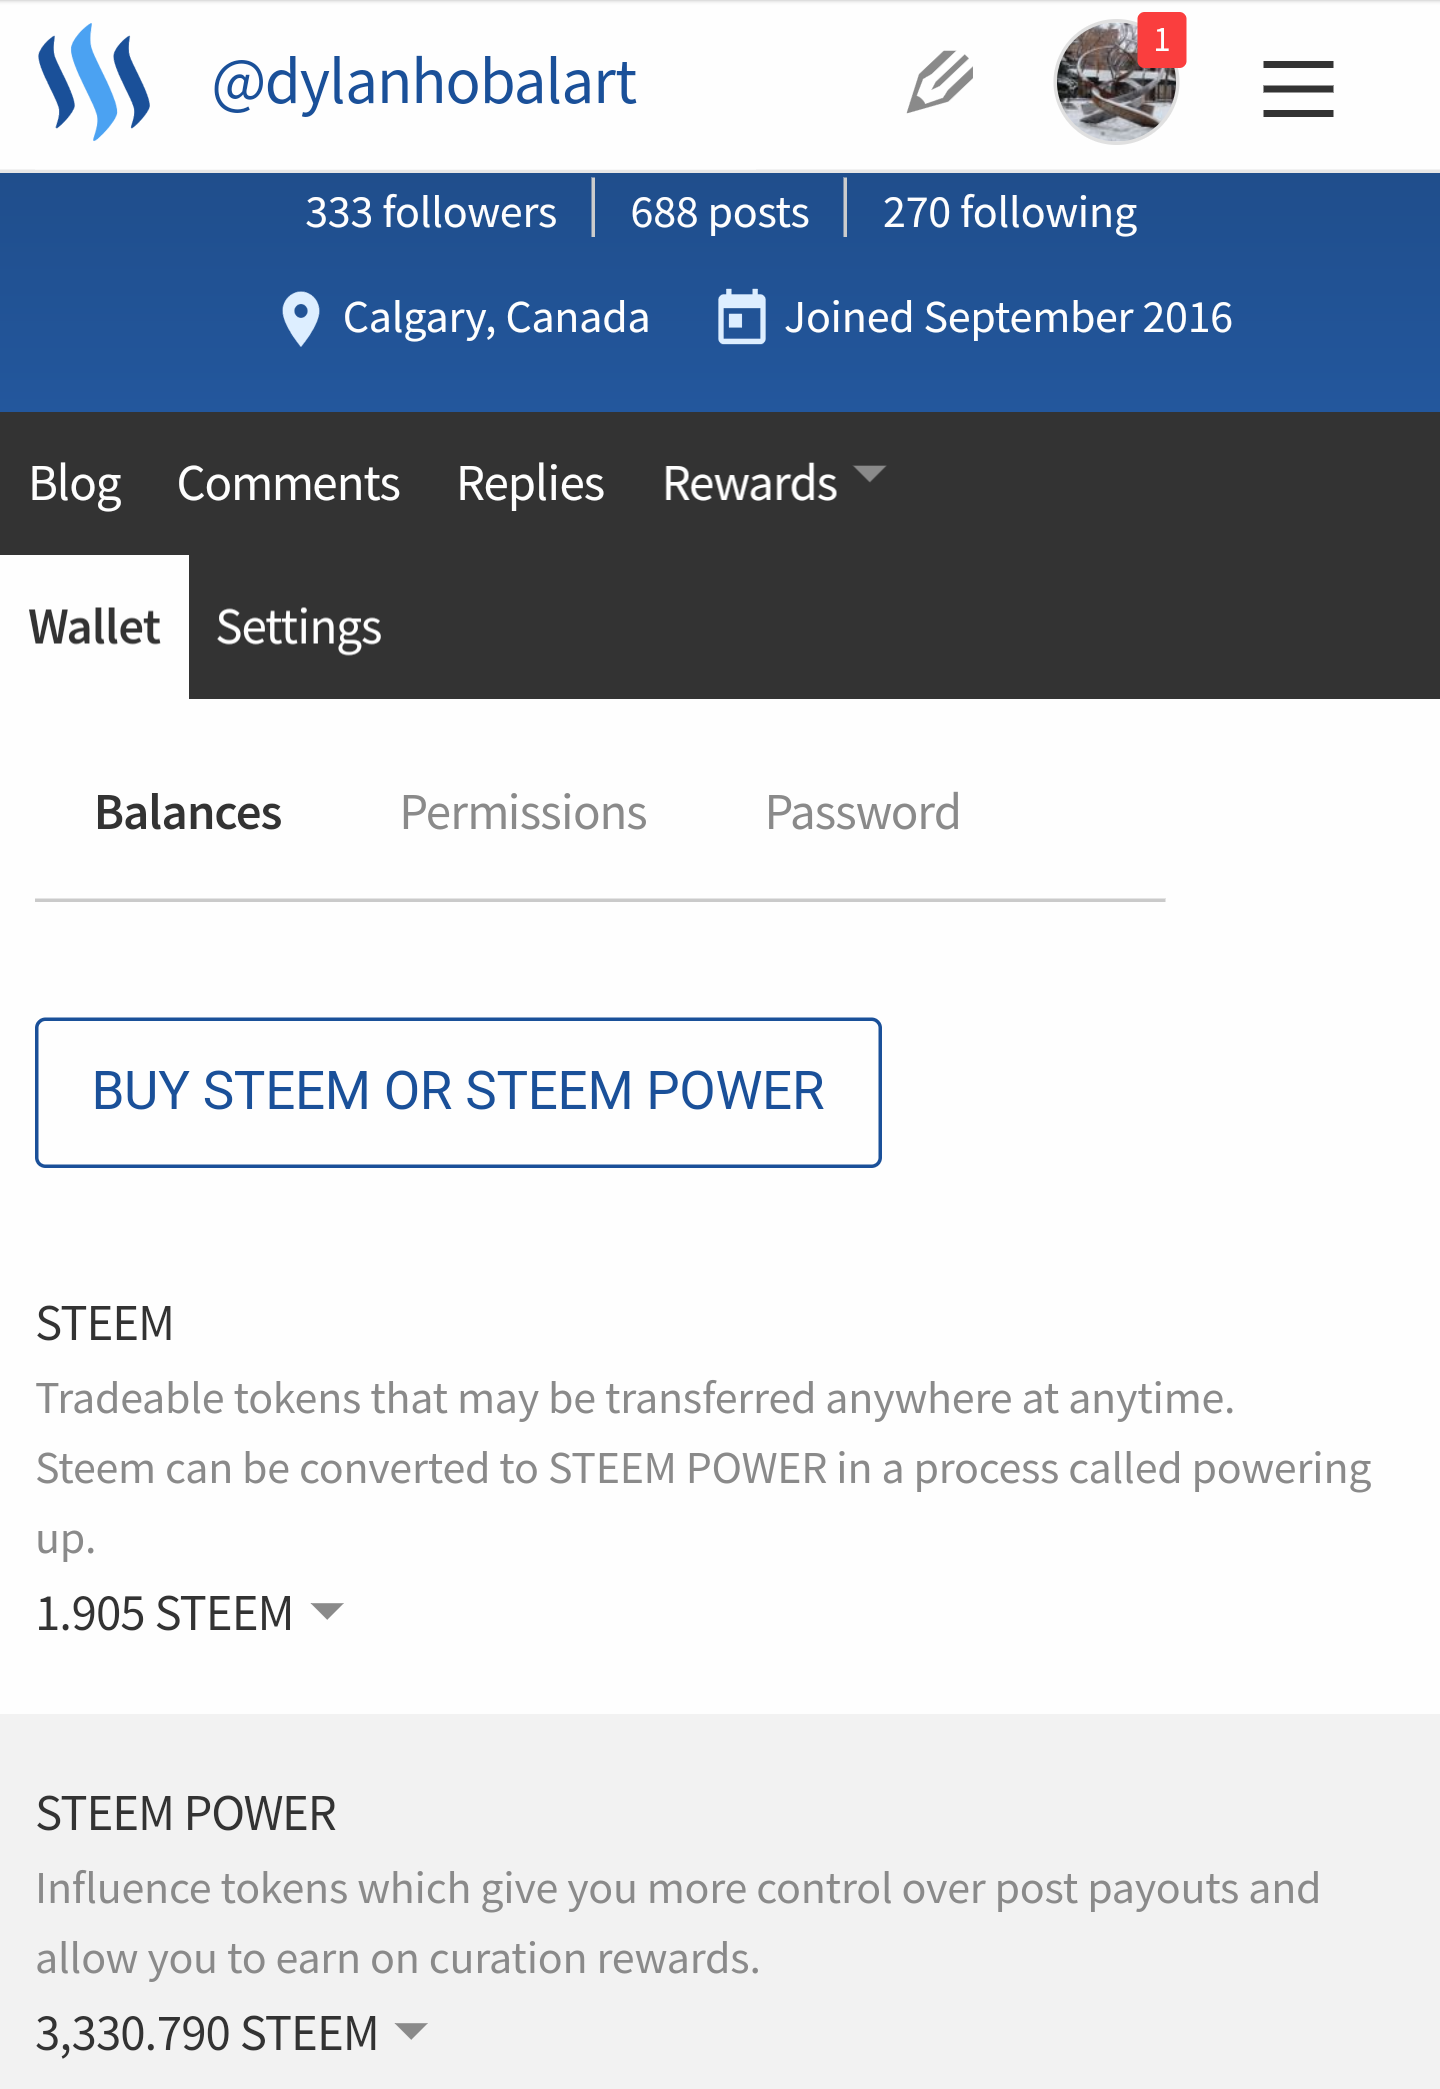1440x2089 pixels.
Task: Click the red notification badge
Action: click(x=1161, y=40)
